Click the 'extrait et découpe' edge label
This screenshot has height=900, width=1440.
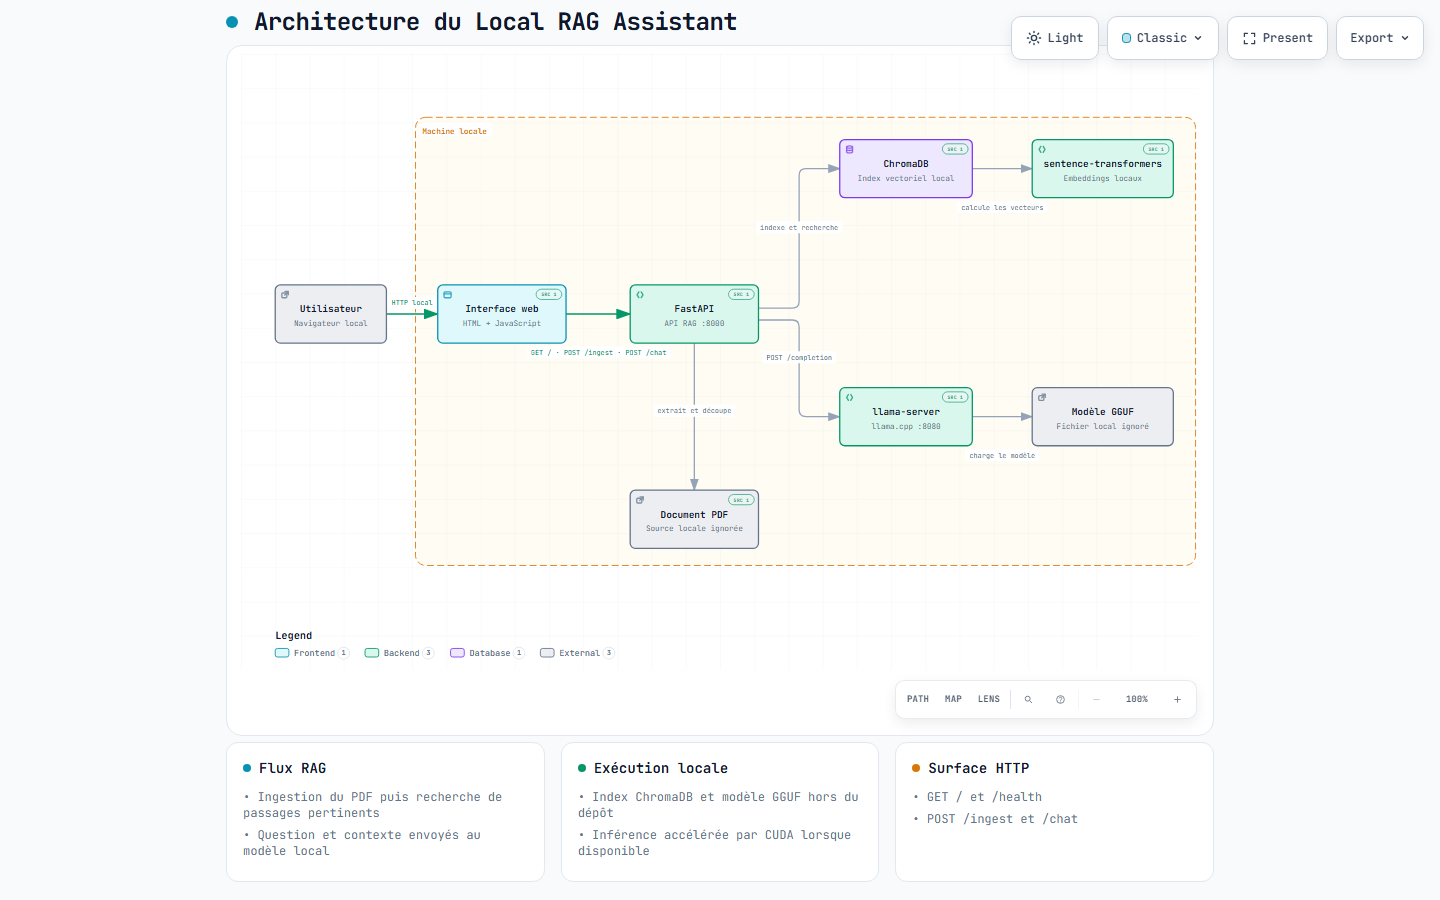click(694, 411)
